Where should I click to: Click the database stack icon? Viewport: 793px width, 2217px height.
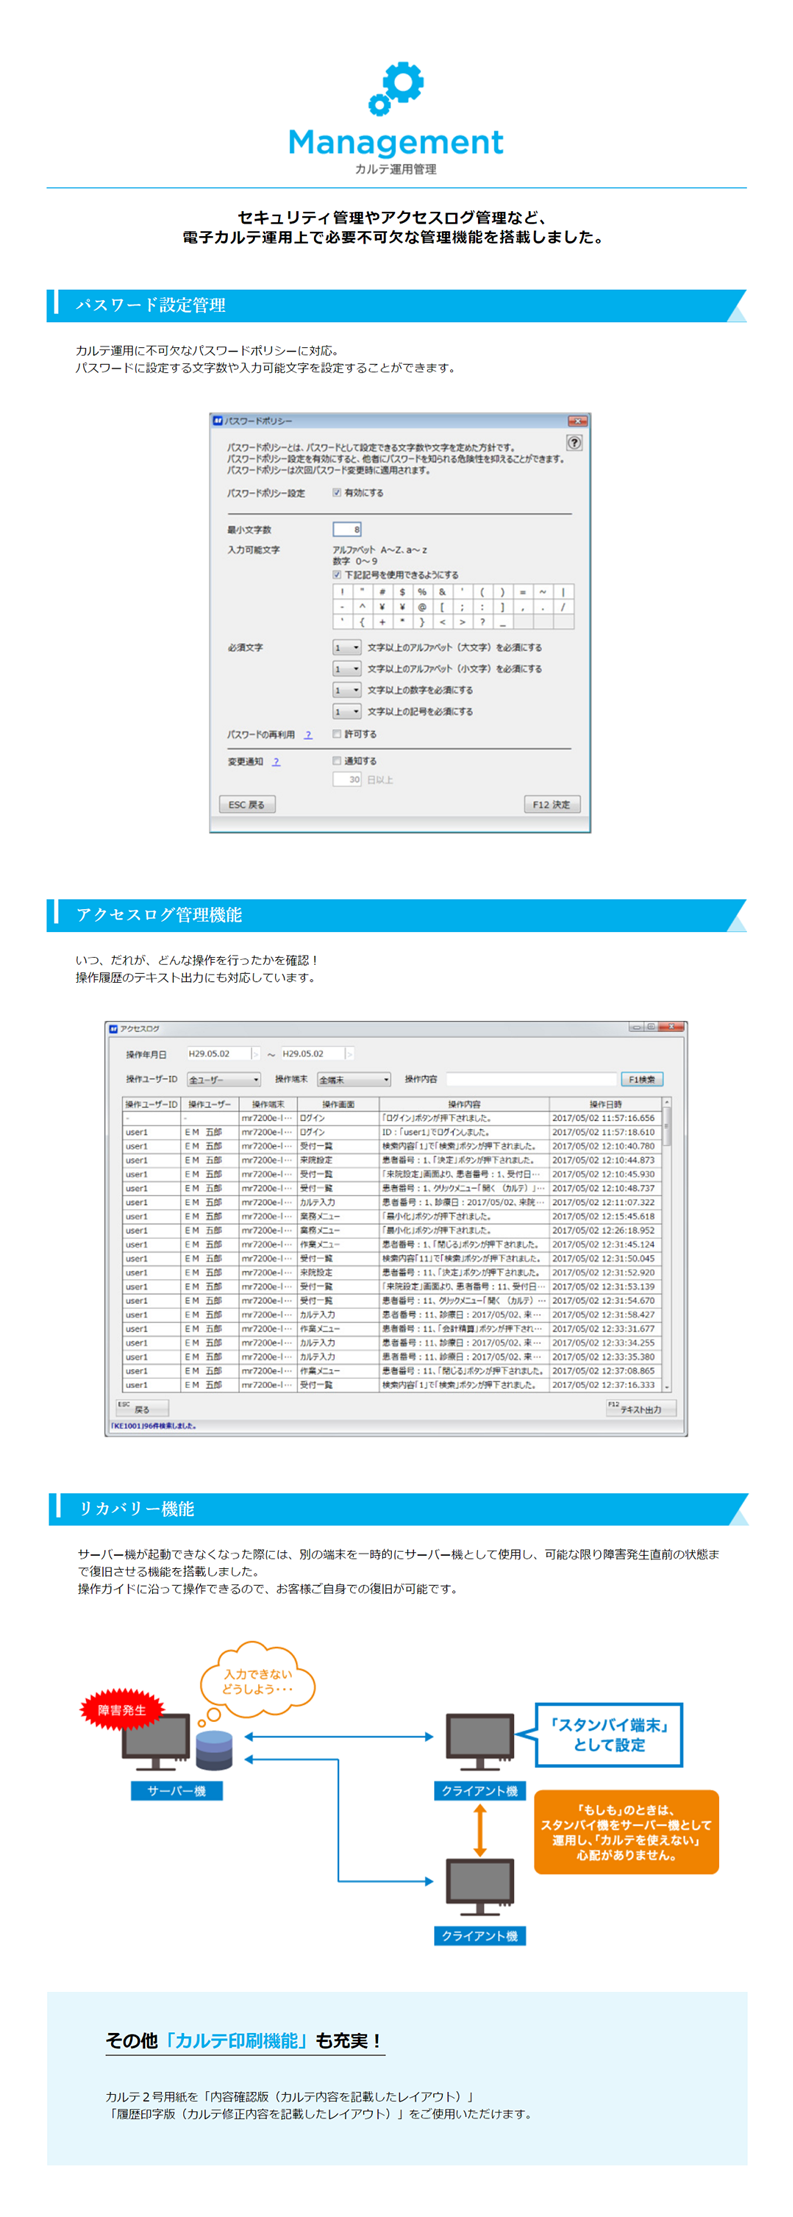point(214,1749)
